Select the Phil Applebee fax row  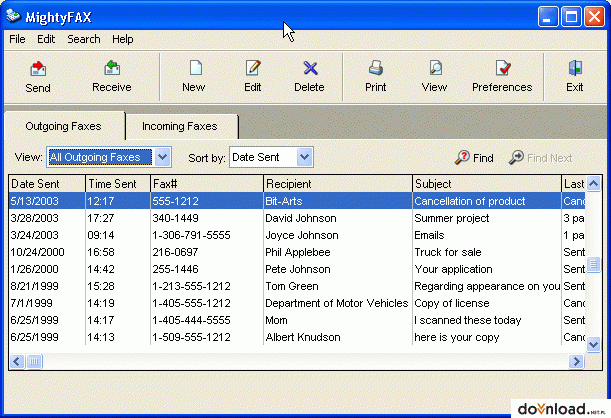(297, 252)
